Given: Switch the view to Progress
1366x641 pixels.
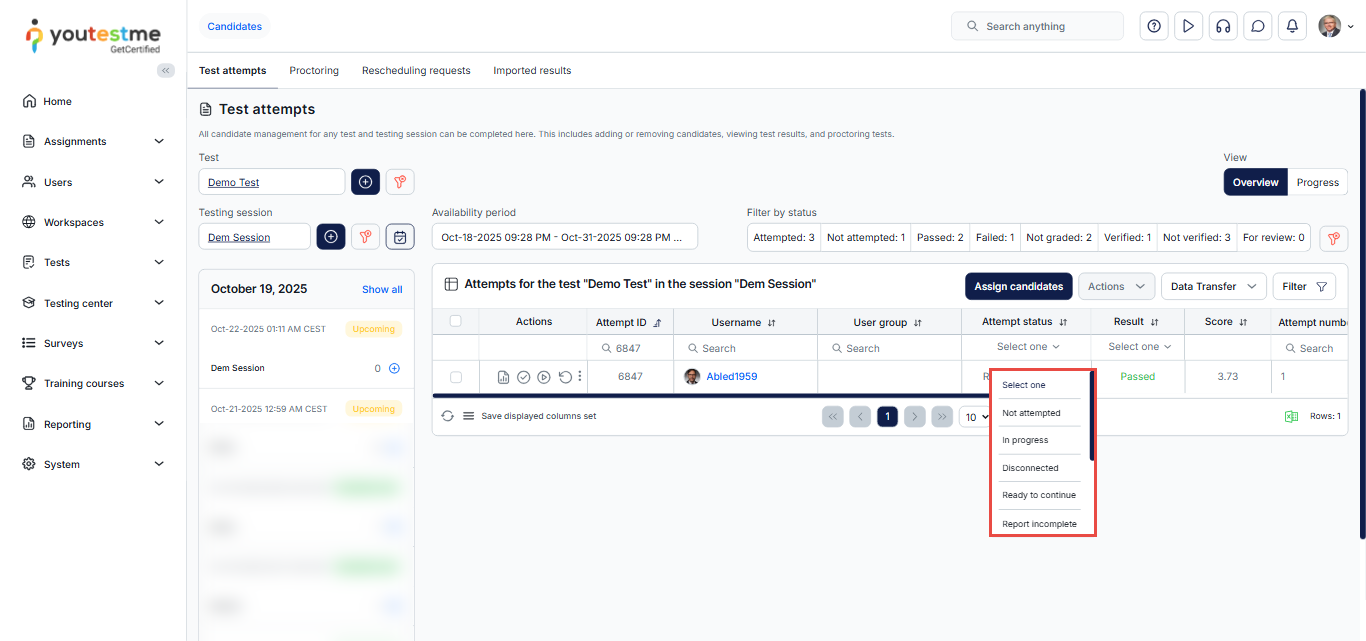Looking at the screenshot, I should coord(1317,182).
